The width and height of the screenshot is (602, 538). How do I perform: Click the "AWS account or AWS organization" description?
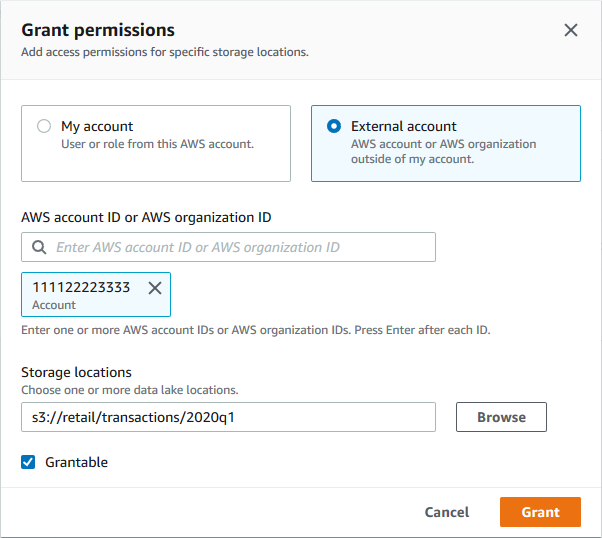[443, 144]
